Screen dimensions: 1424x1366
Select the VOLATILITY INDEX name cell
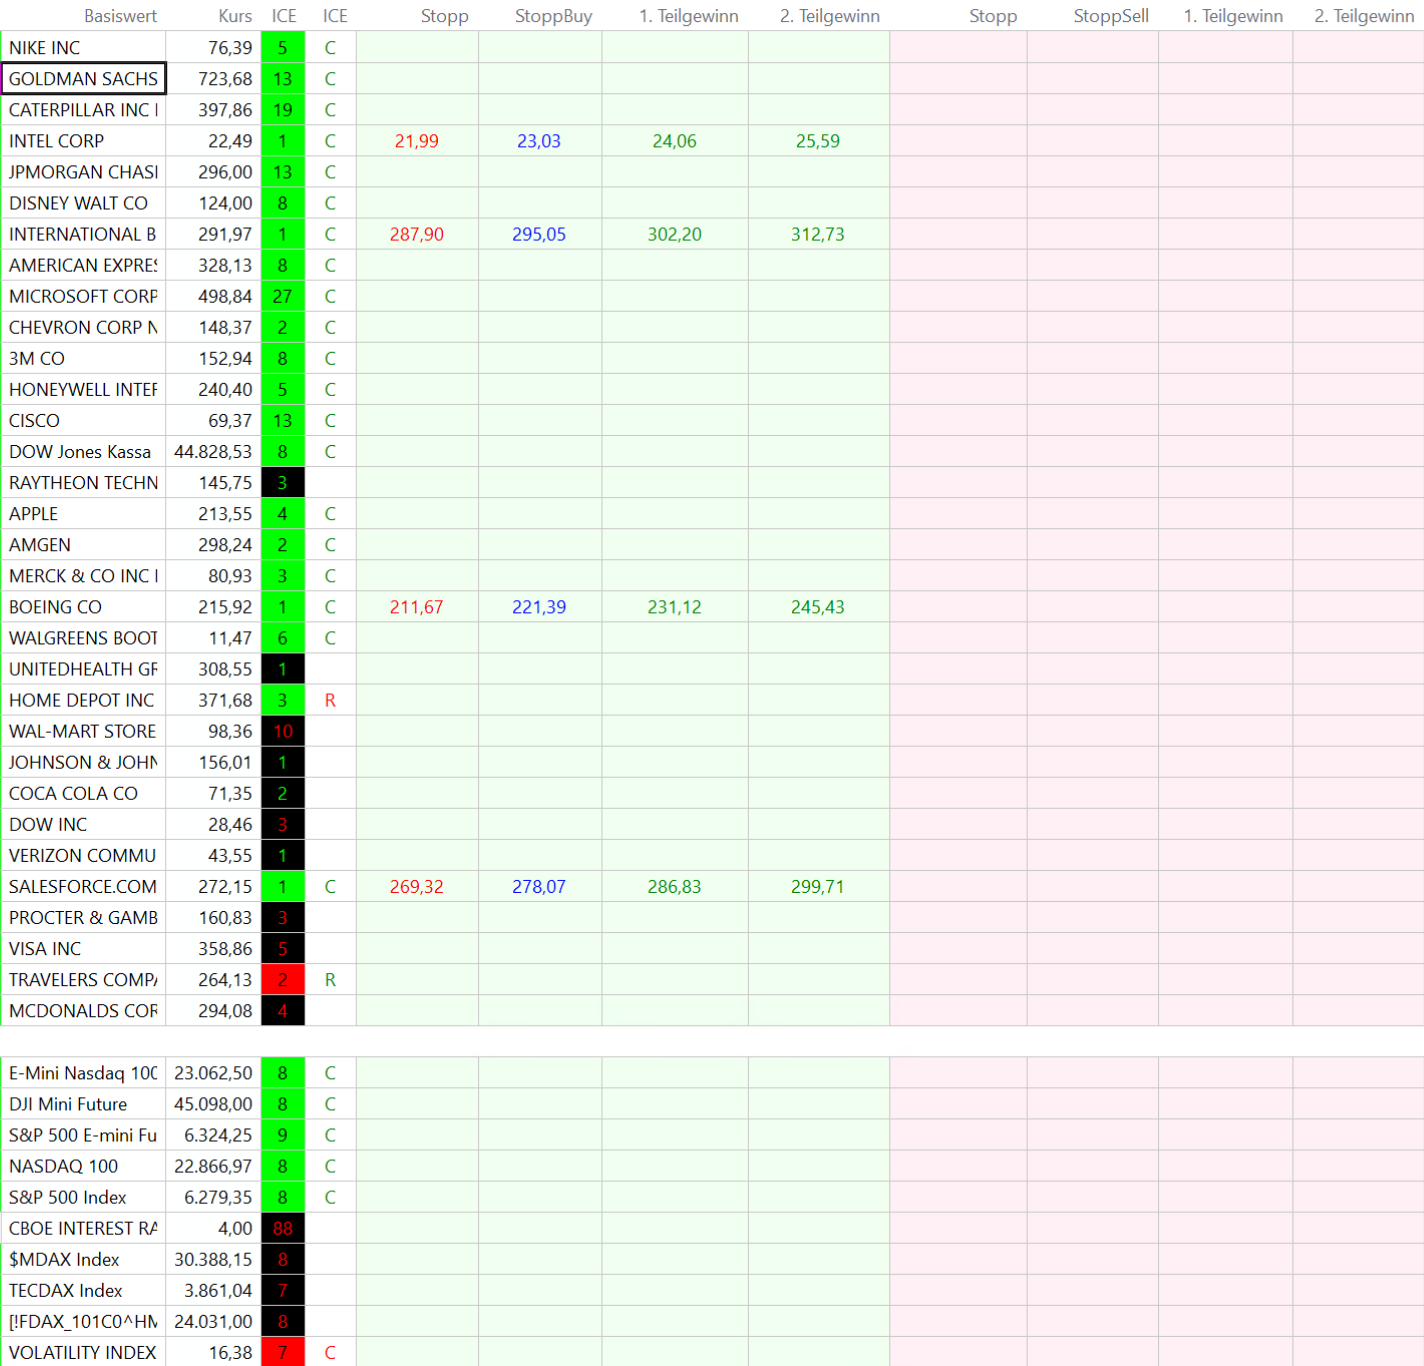83,1353
